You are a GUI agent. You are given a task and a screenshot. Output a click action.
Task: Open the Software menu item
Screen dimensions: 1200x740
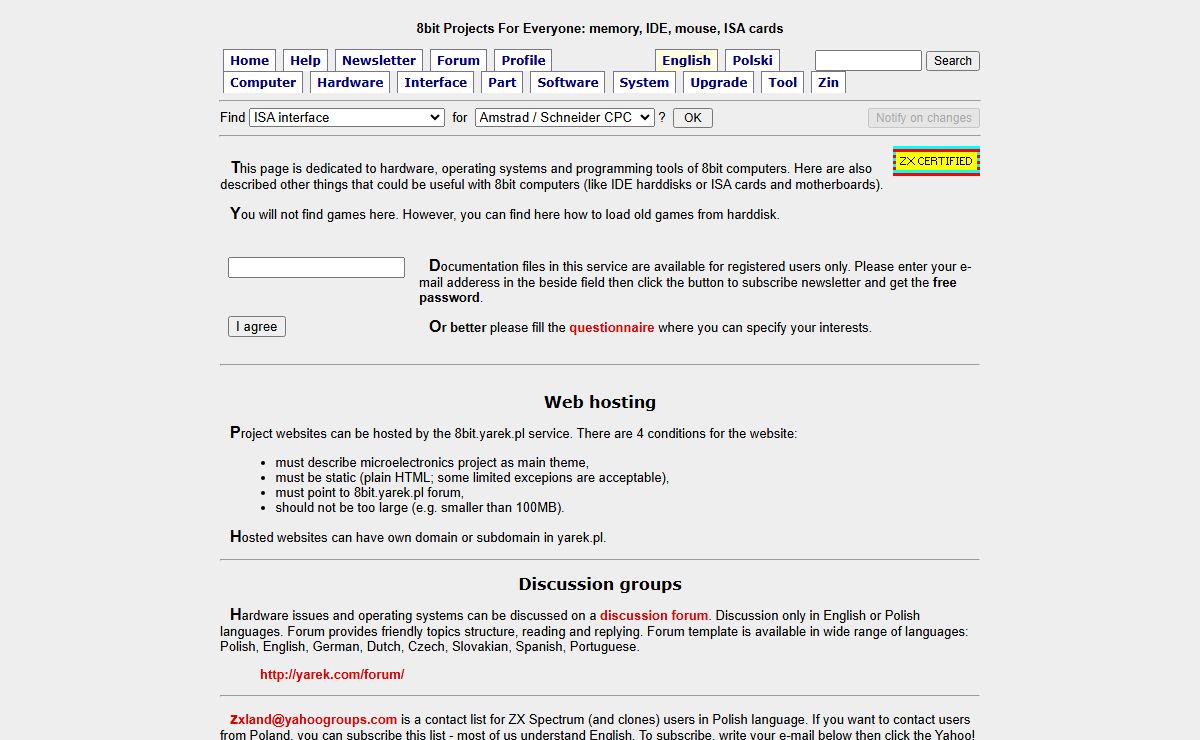point(568,83)
